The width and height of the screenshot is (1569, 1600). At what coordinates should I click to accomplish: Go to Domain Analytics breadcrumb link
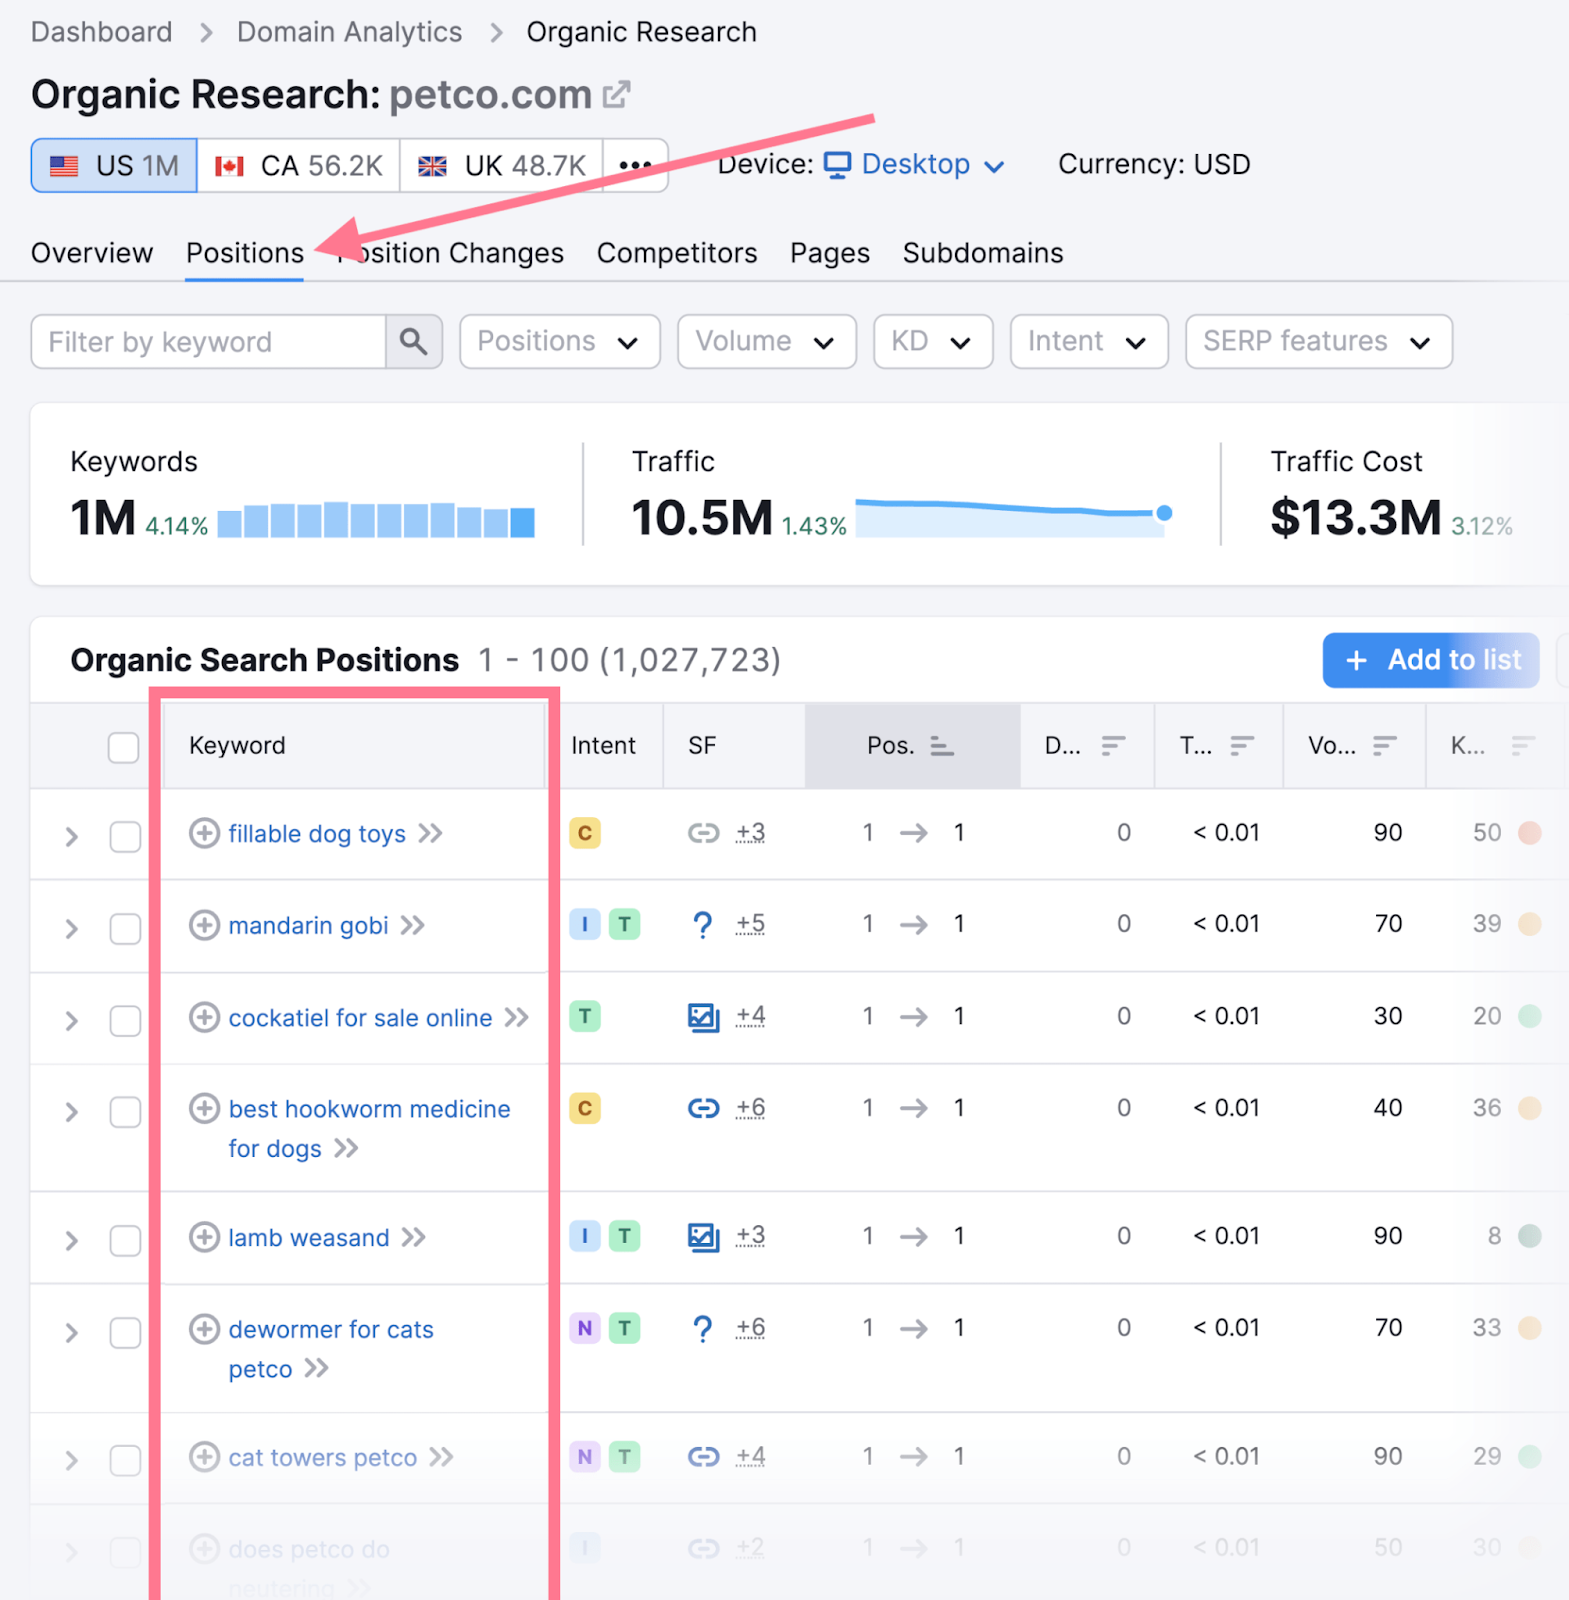pos(350,32)
